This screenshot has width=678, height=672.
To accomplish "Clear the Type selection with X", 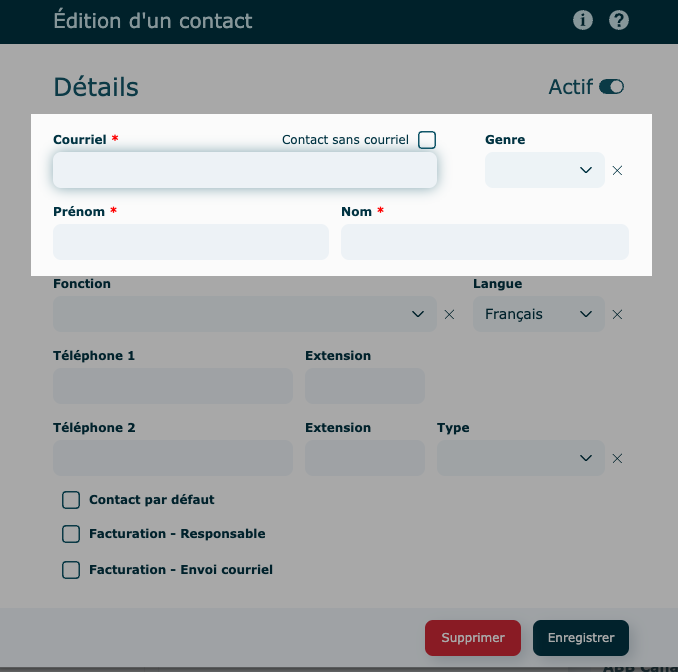I will tap(617, 458).
